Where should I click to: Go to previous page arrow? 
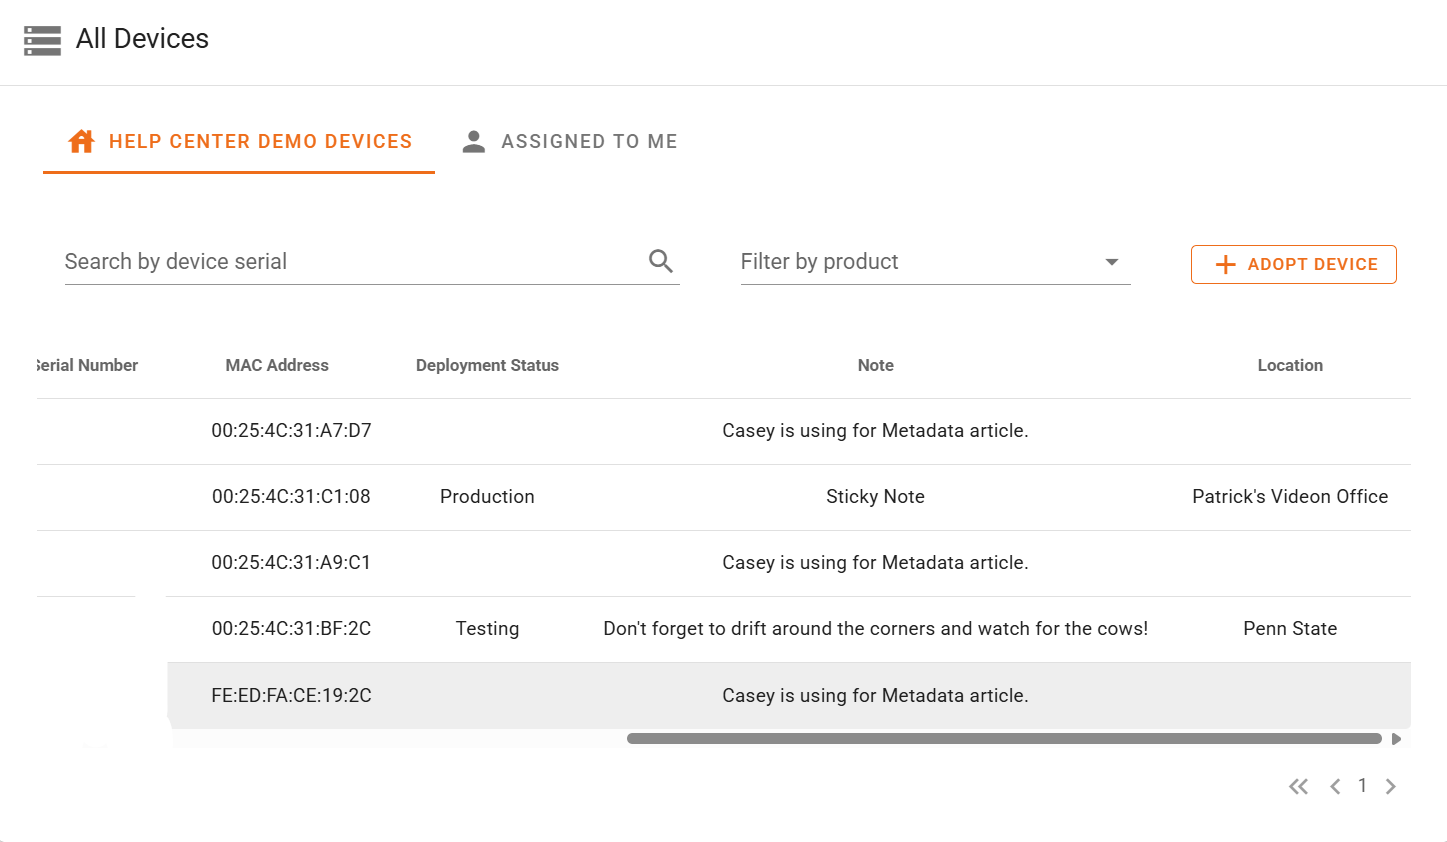point(1335,786)
